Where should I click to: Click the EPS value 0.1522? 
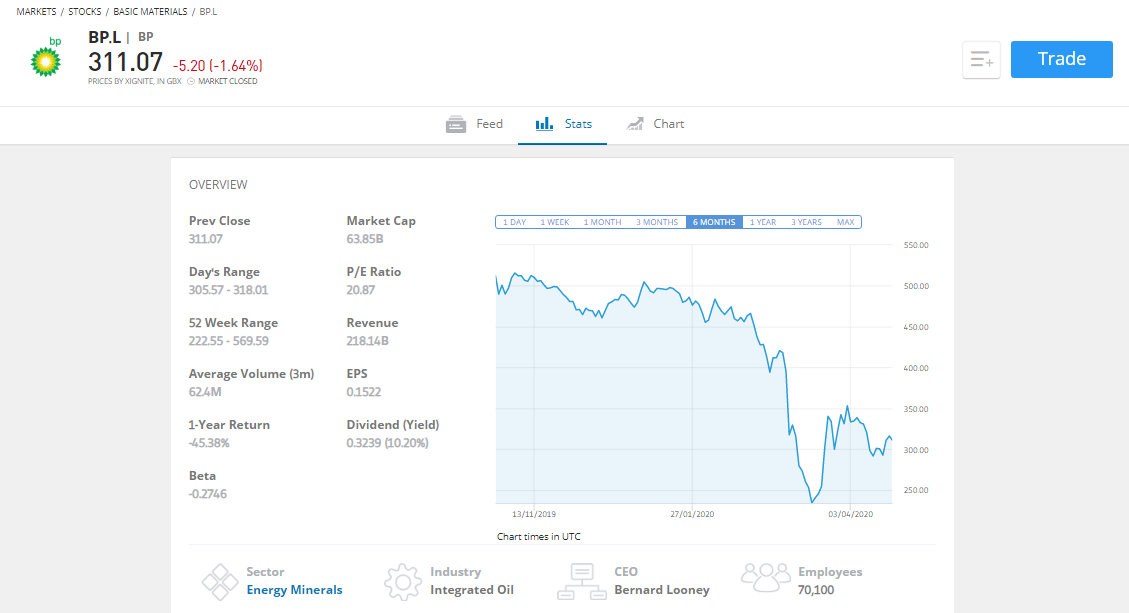pyautogui.click(x=364, y=393)
